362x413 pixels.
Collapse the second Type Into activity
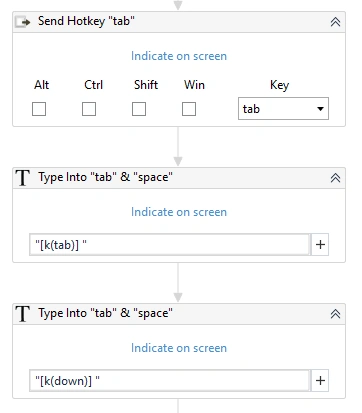click(335, 314)
